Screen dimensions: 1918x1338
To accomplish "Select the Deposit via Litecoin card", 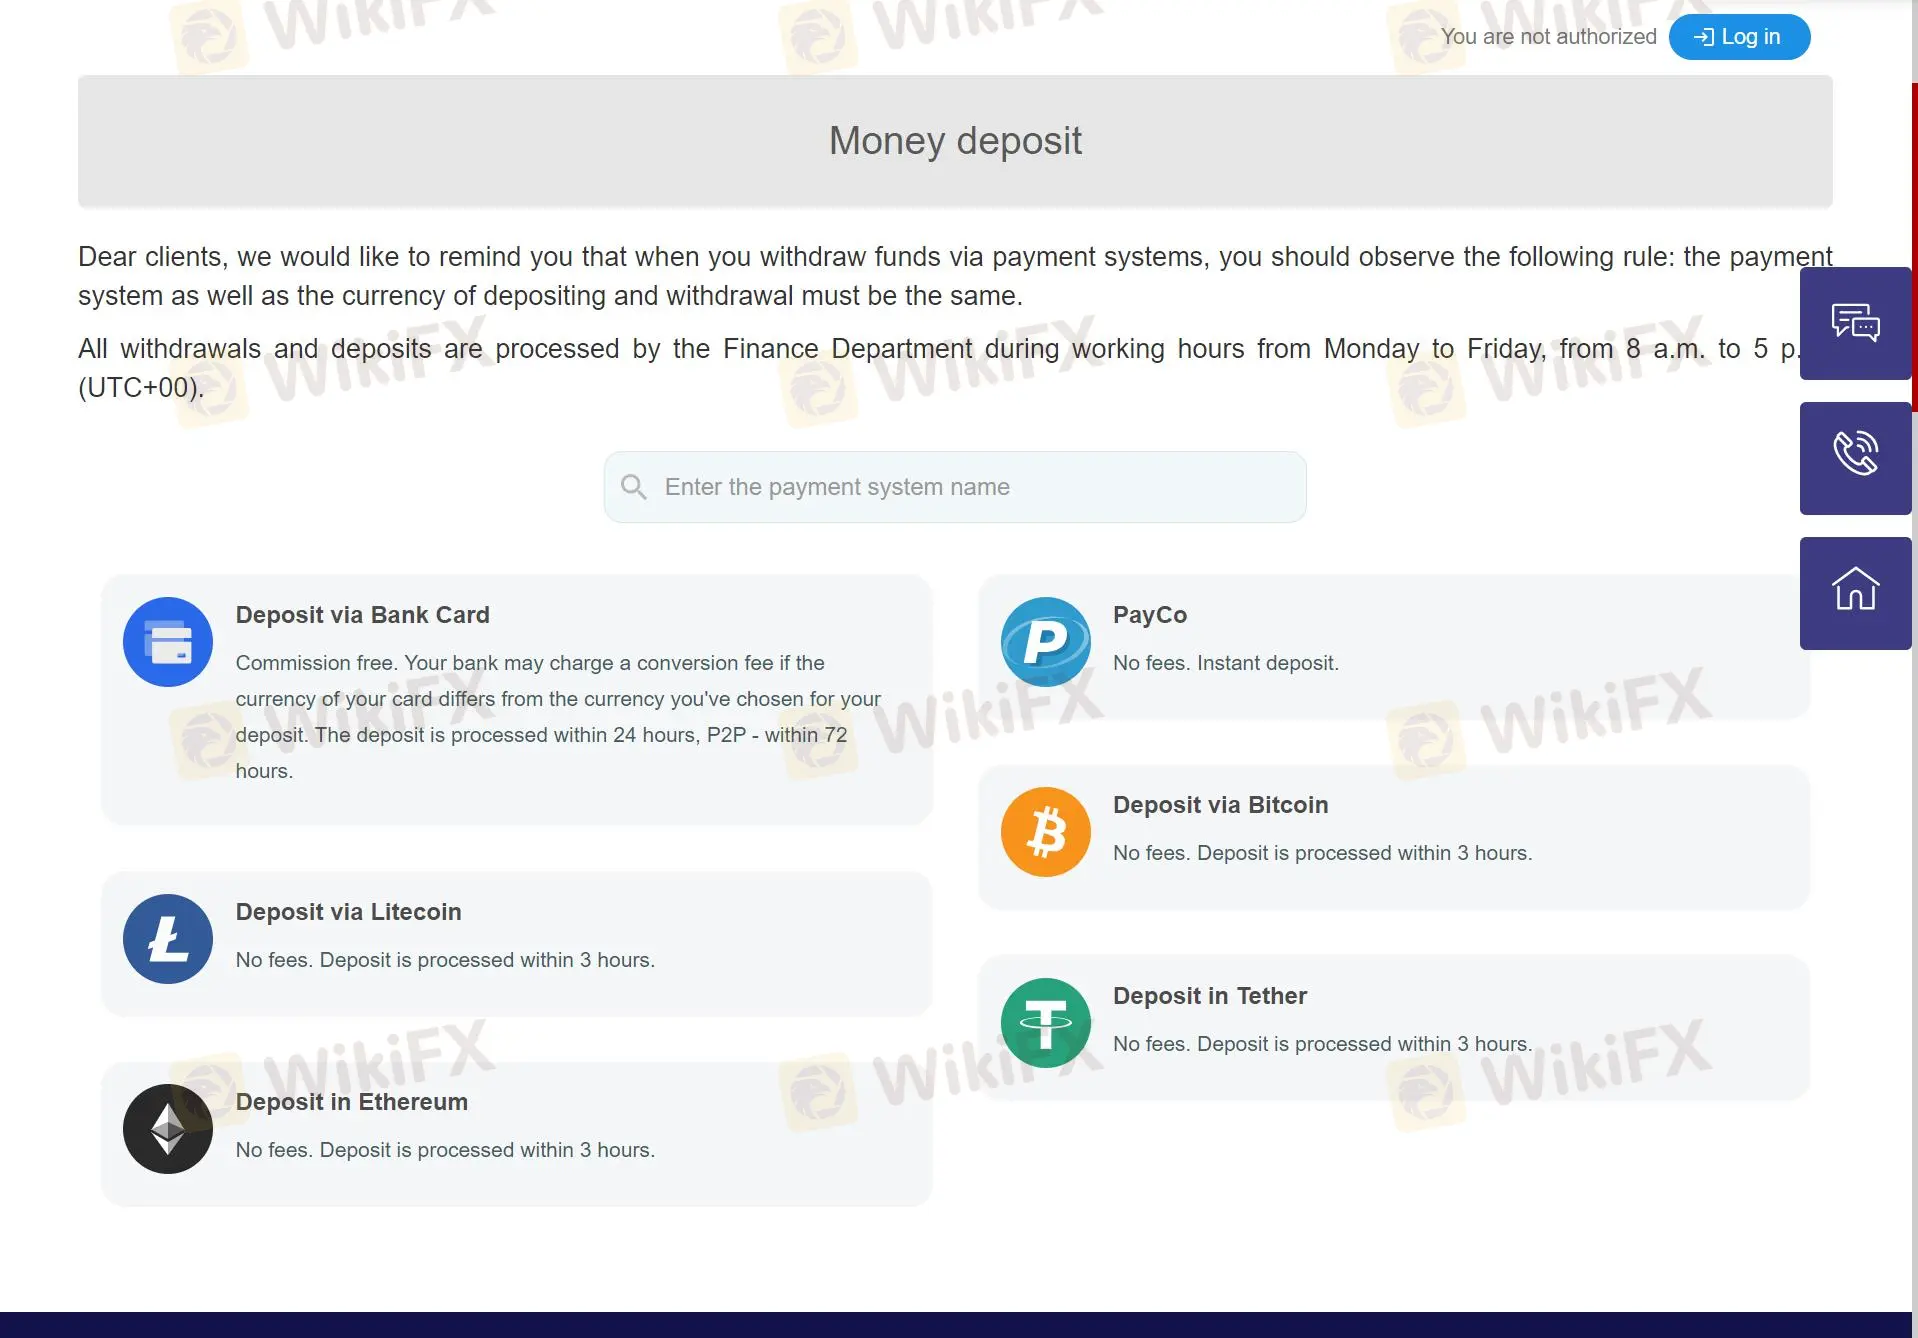I will point(515,940).
